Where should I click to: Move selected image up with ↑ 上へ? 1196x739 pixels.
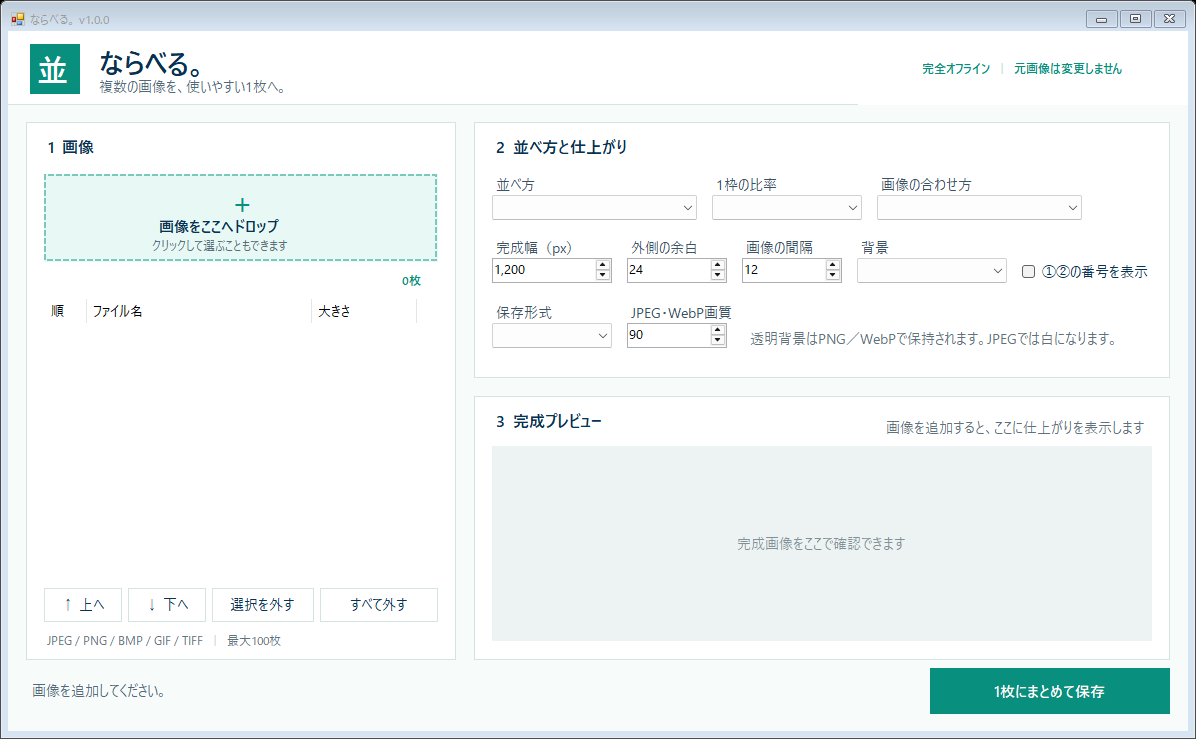click(83, 605)
